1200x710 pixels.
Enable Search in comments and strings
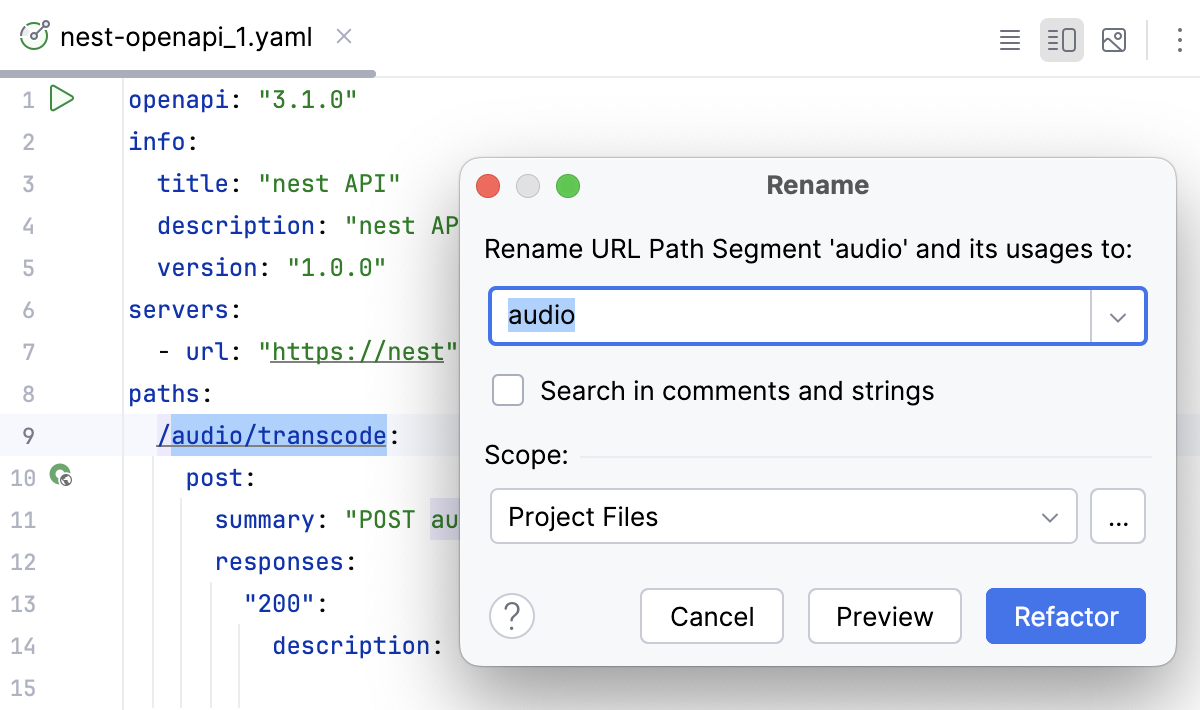pos(508,390)
